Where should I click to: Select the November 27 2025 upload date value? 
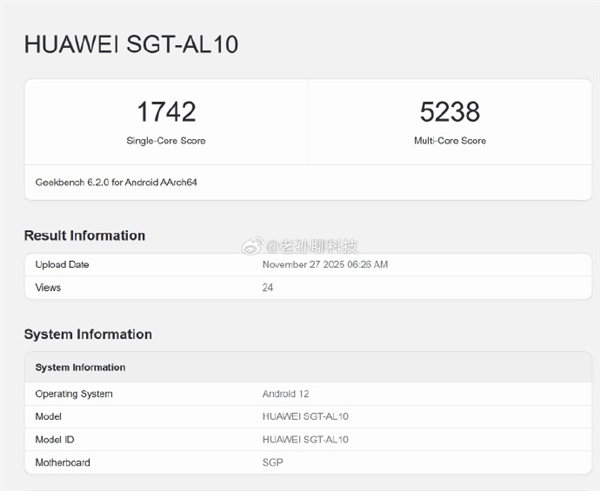(x=325, y=265)
